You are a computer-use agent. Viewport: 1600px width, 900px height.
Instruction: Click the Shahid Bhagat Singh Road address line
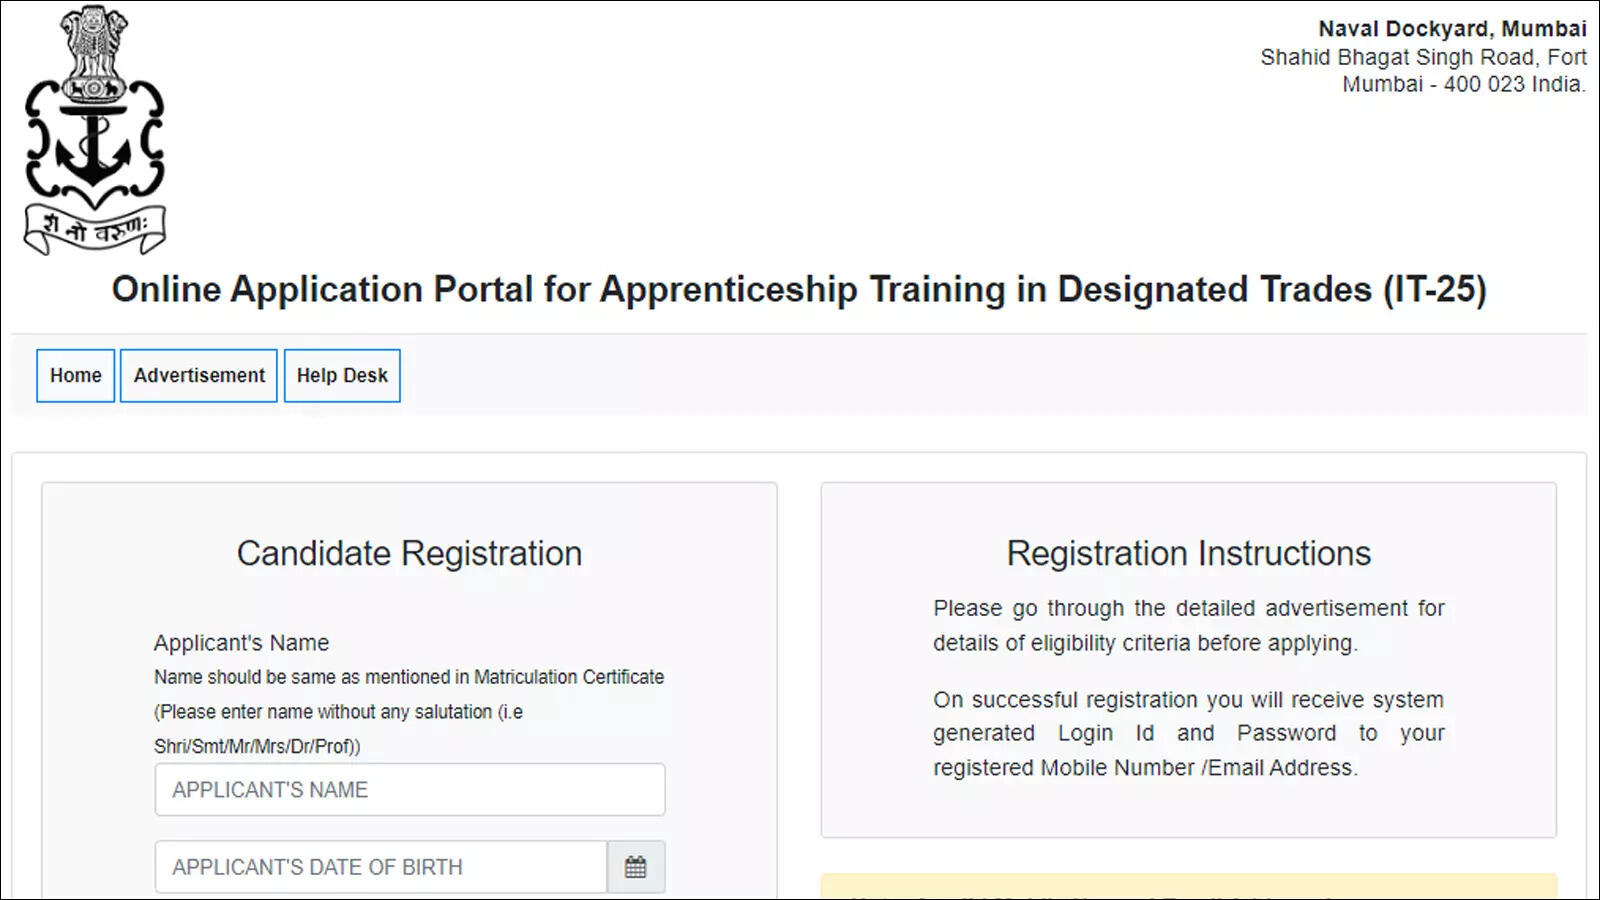1423,57
